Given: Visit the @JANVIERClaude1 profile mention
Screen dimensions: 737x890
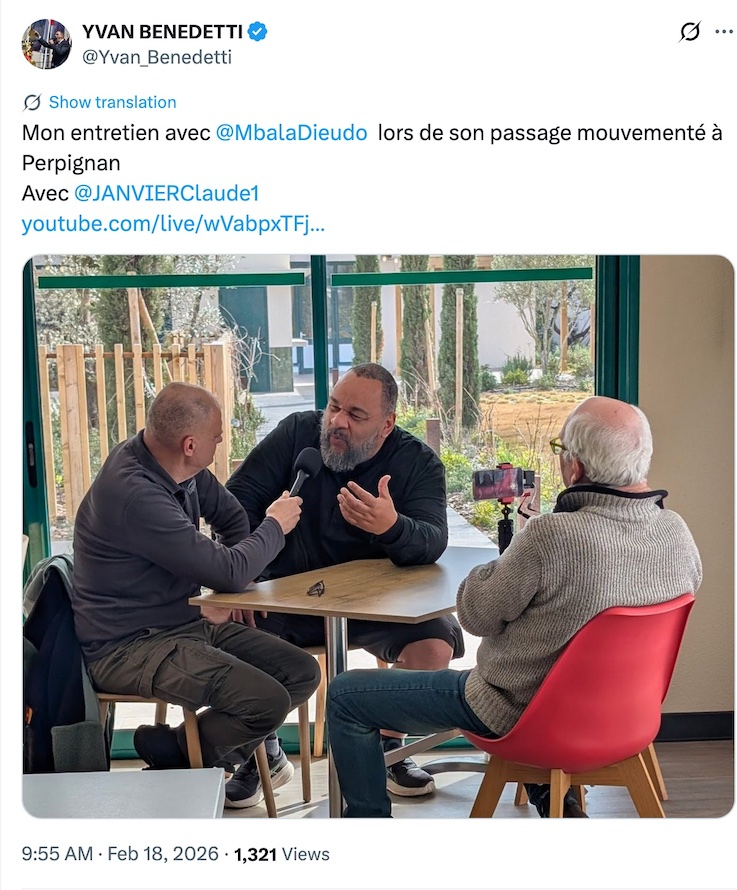Looking at the screenshot, I should 167,194.
